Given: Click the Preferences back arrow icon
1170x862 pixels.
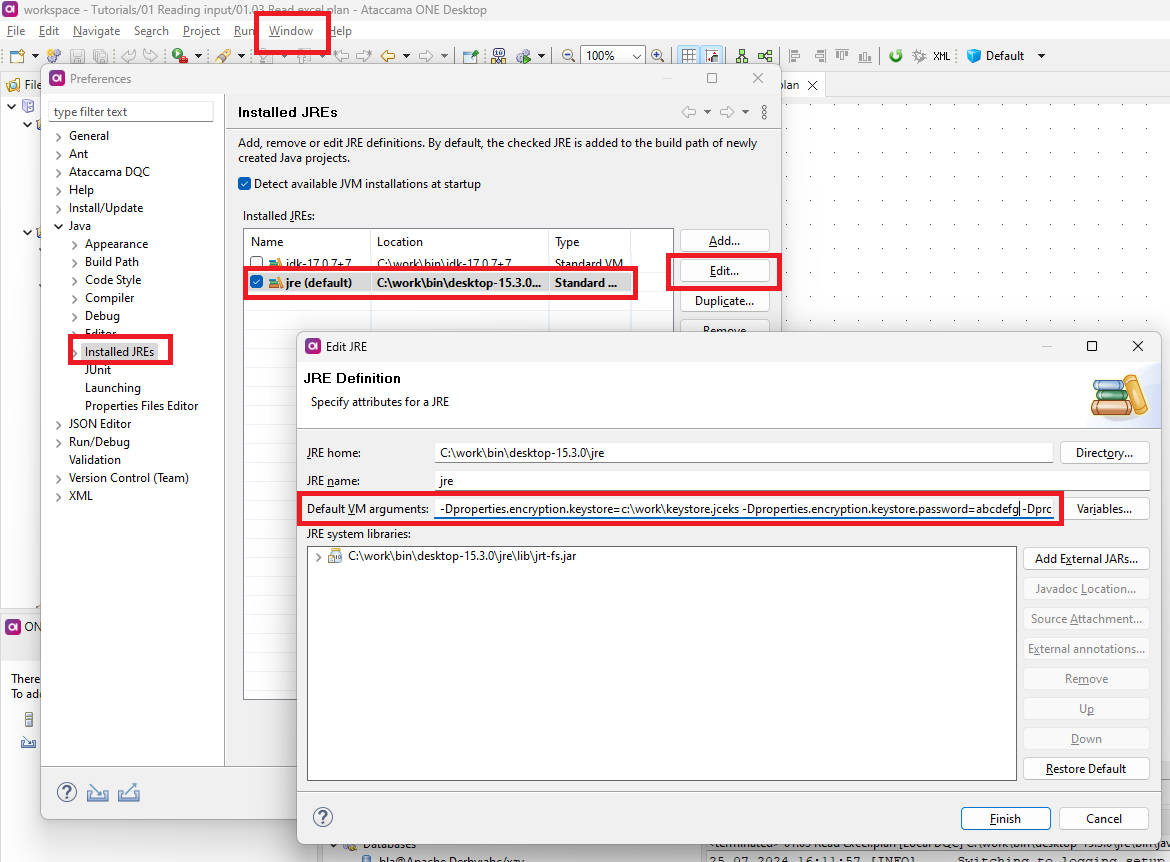Looking at the screenshot, I should point(689,112).
